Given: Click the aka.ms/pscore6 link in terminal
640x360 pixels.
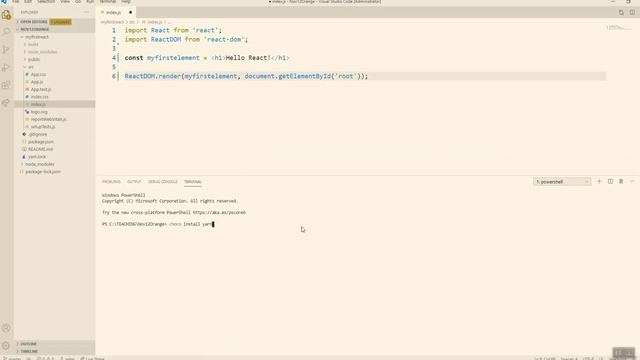Looking at the screenshot, I should click(219, 212).
